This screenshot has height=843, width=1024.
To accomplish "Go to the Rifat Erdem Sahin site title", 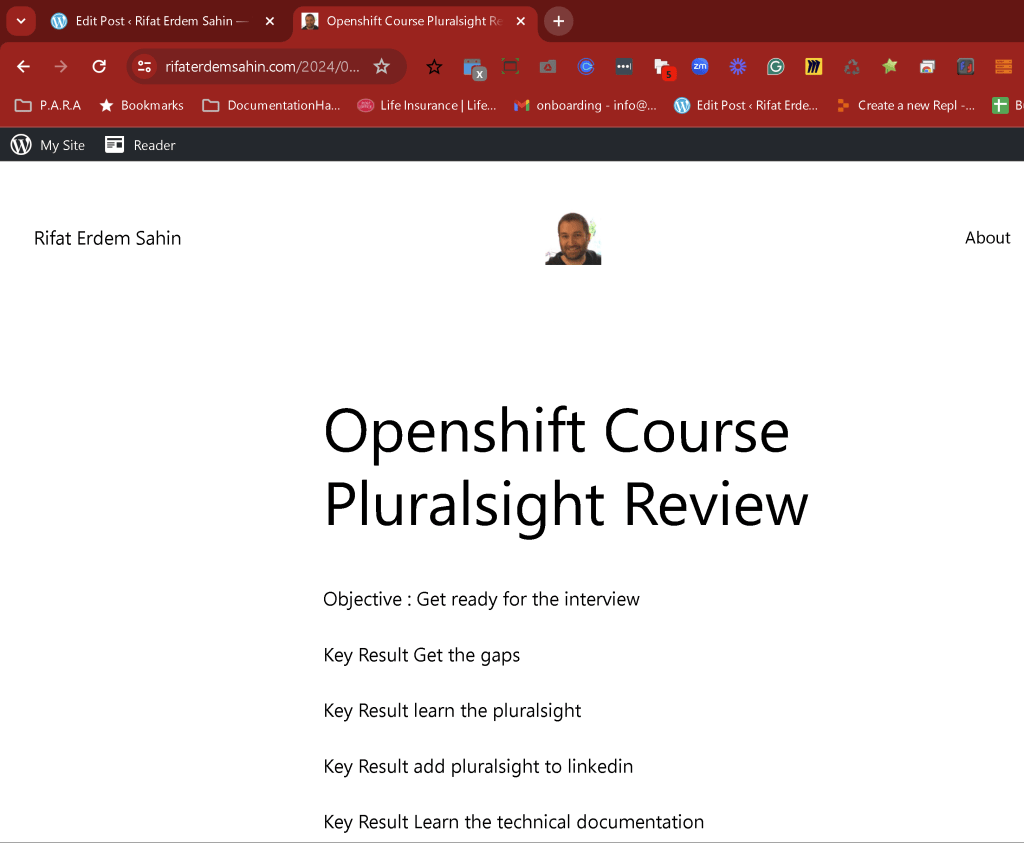I will pos(108,238).
